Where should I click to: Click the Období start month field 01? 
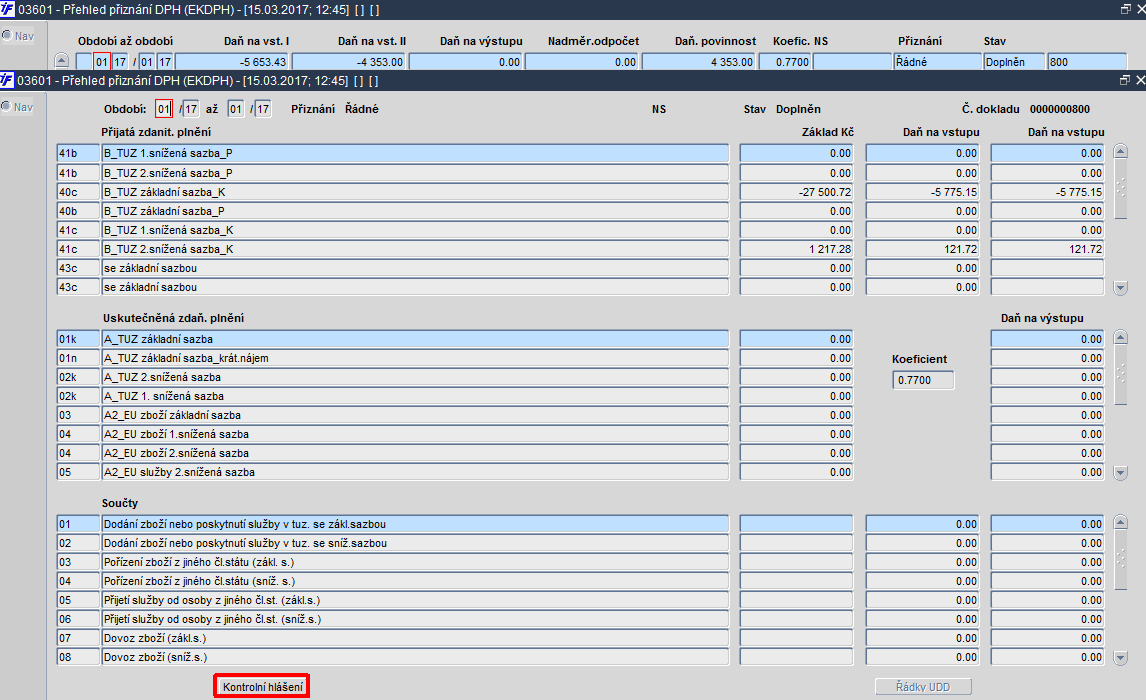[164, 109]
